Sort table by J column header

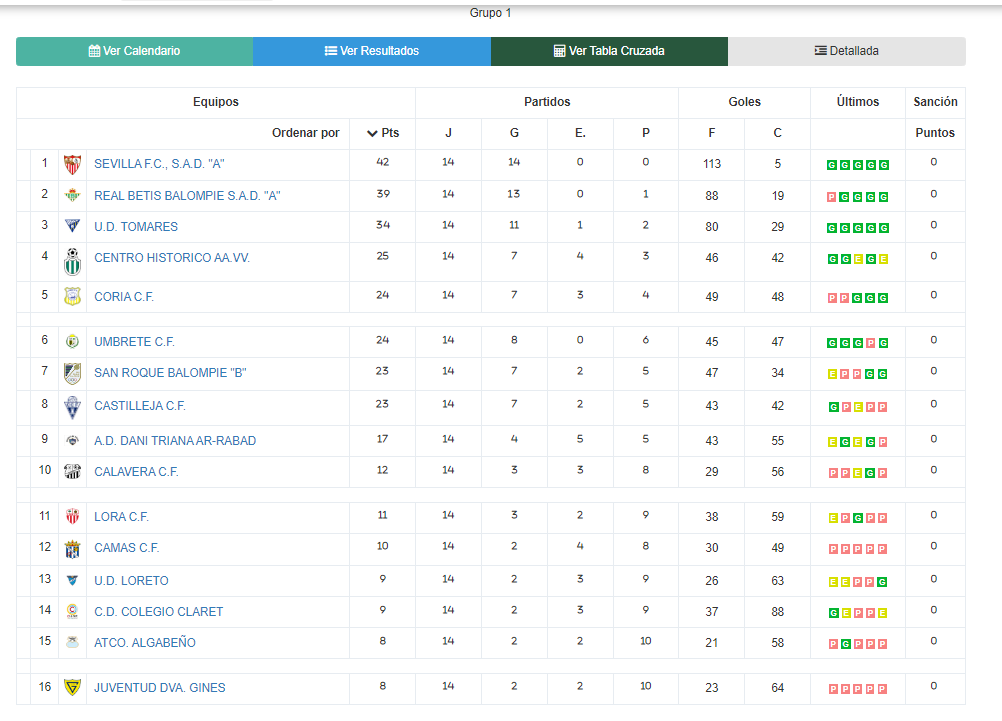pyautogui.click(x=449, y=133)
